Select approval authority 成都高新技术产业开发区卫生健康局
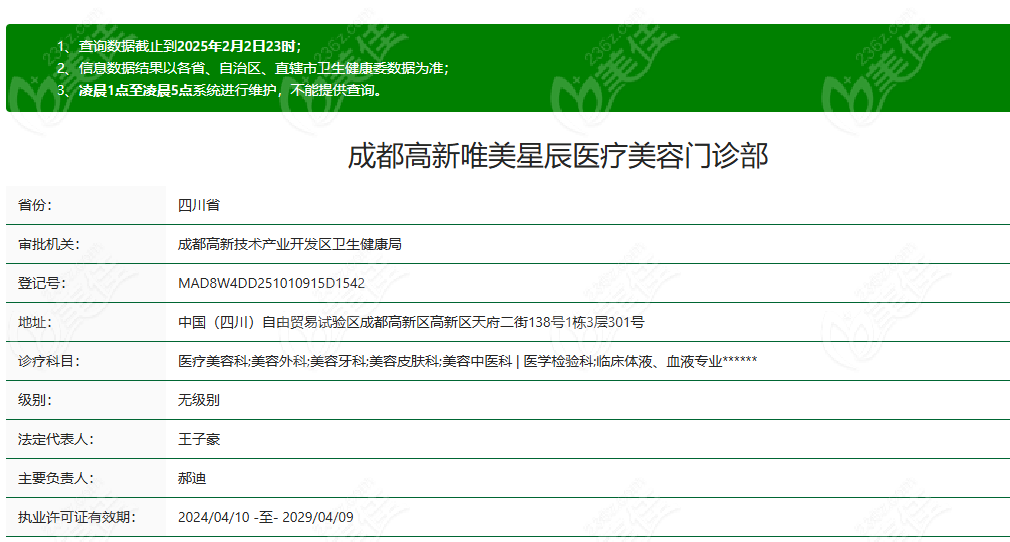 tap(289, 244)
